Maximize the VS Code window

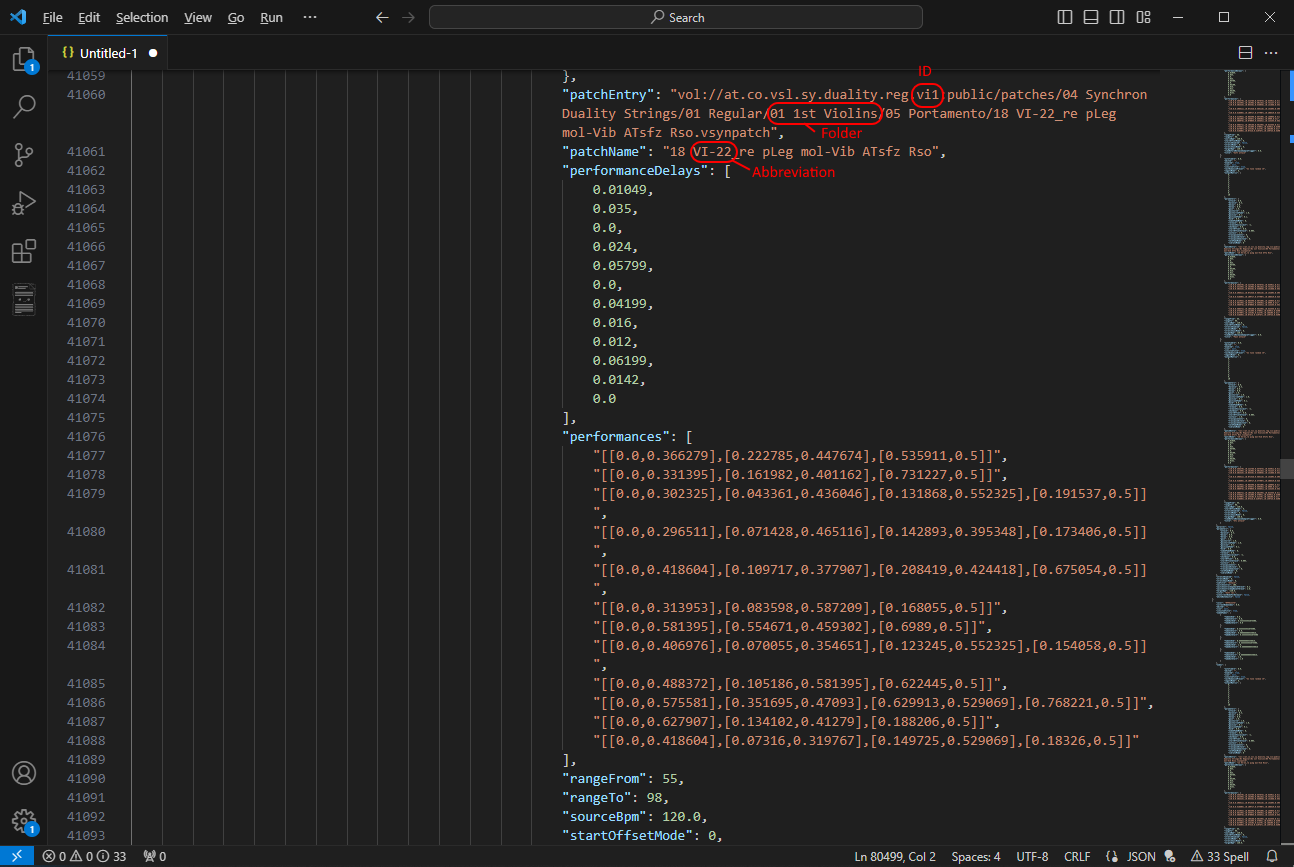coord(1224,17)
